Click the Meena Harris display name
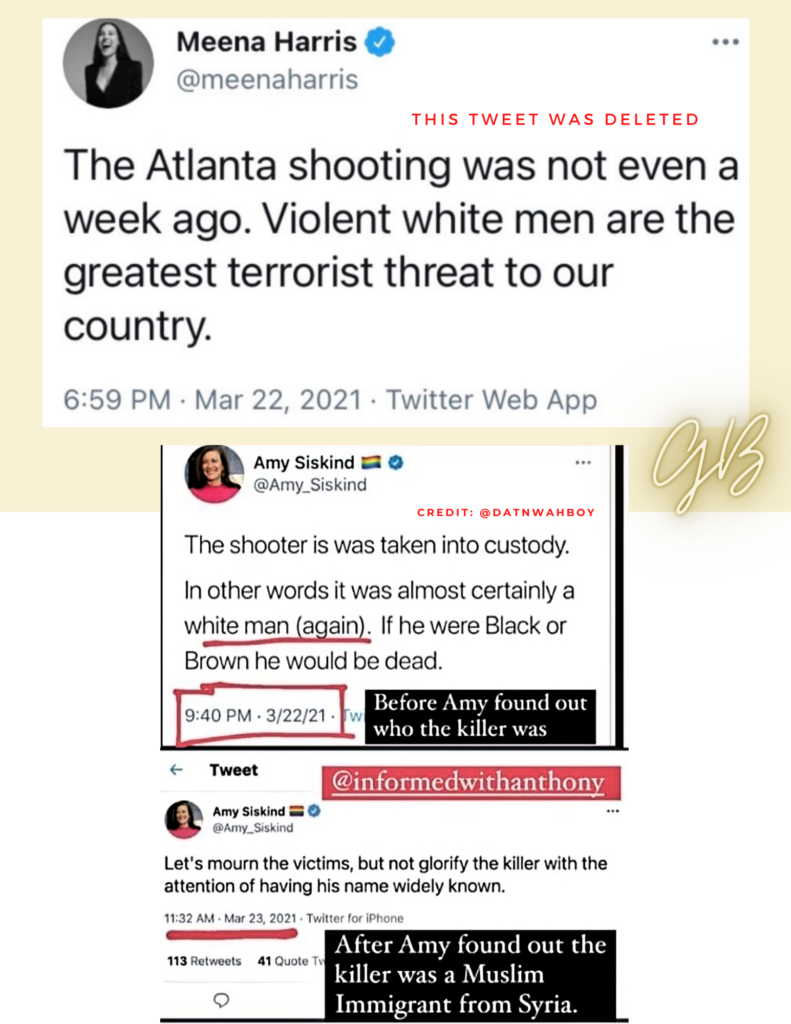Screen dimensions: 791x1024 tap(266, 42)
